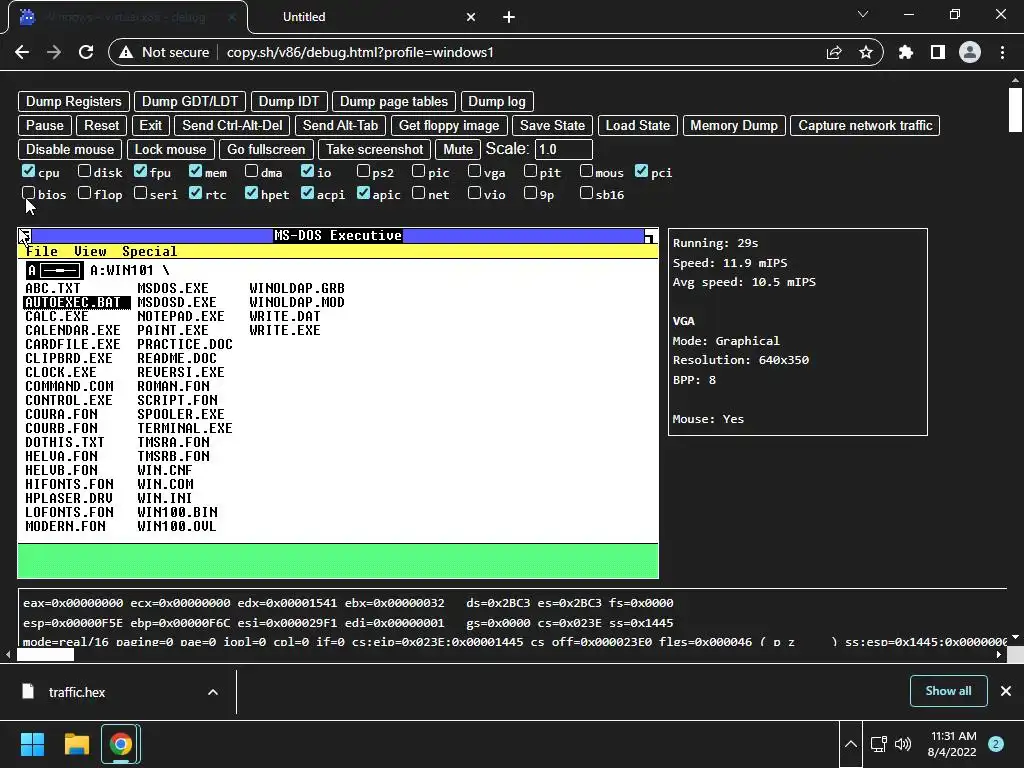Select drive A icon
Viewport: 1024px width, 768px height.
55,270
